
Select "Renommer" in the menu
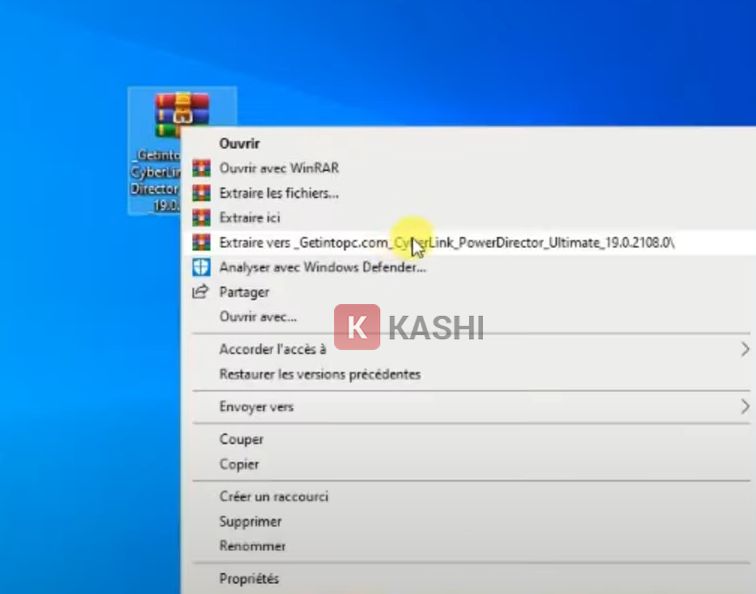pos(252,546)
